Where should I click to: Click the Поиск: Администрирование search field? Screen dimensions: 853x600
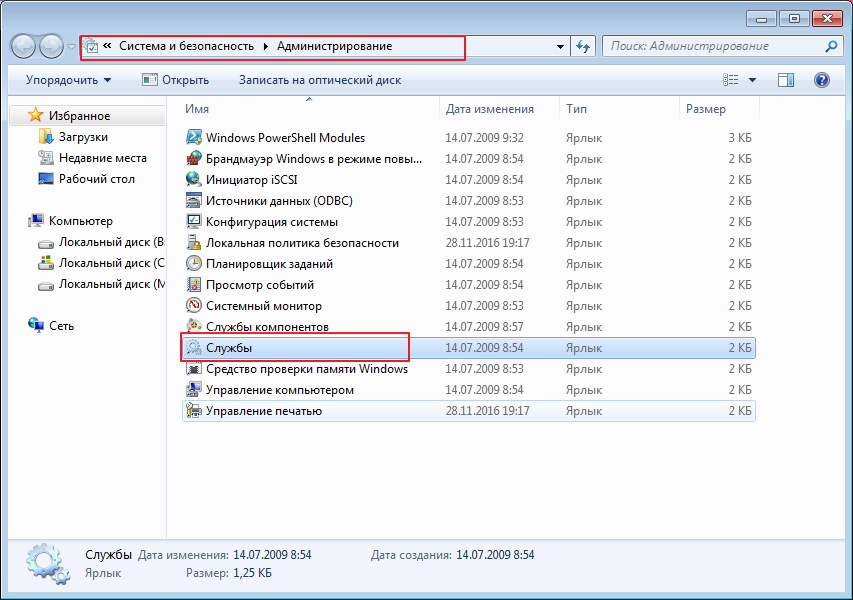click(x=714, y=46)
